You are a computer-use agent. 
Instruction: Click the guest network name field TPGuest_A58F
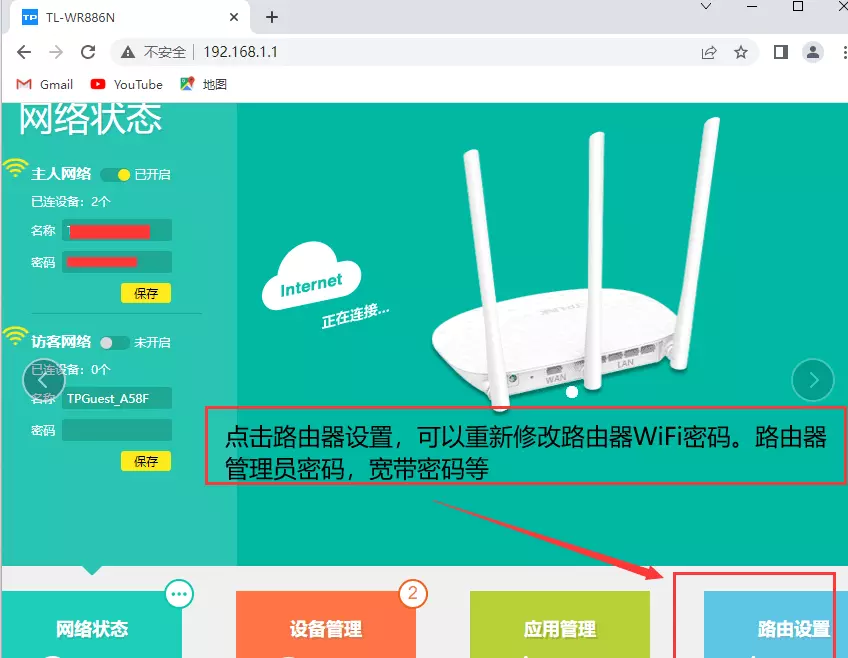(x=116, y=398)
